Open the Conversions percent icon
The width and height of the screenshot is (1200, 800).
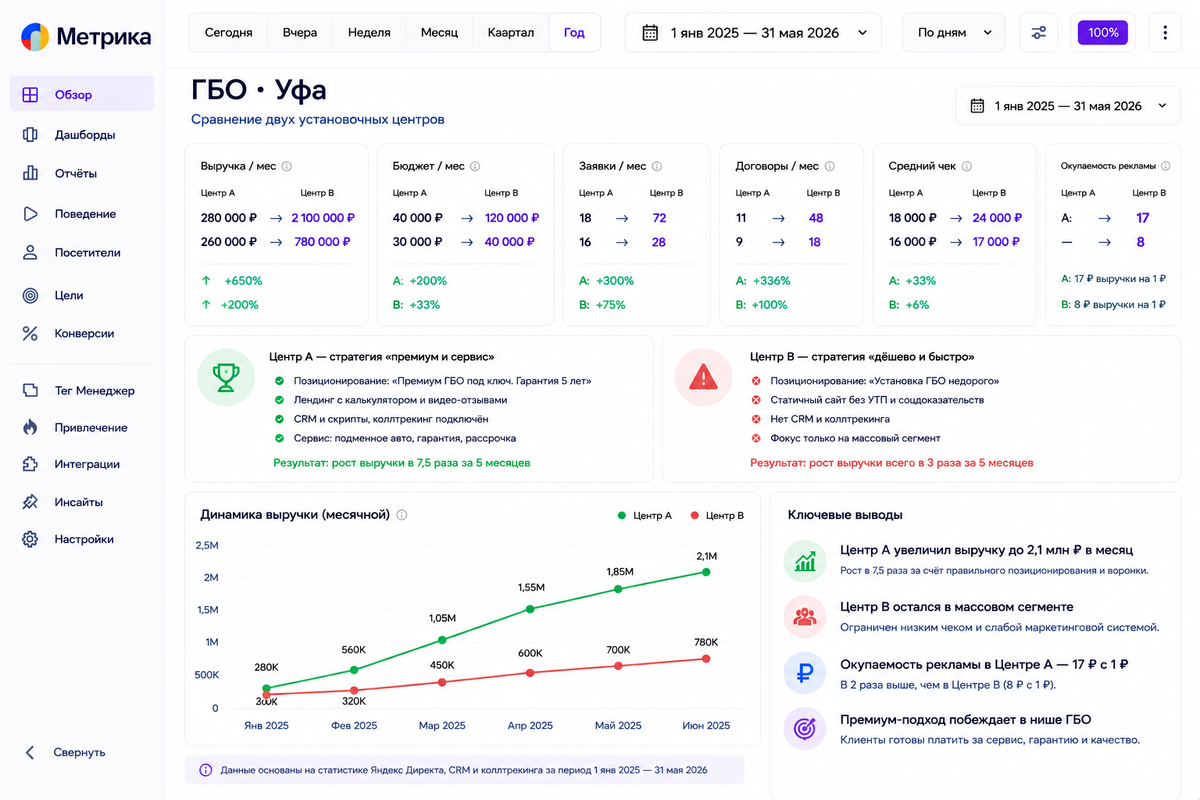(30, 333)
